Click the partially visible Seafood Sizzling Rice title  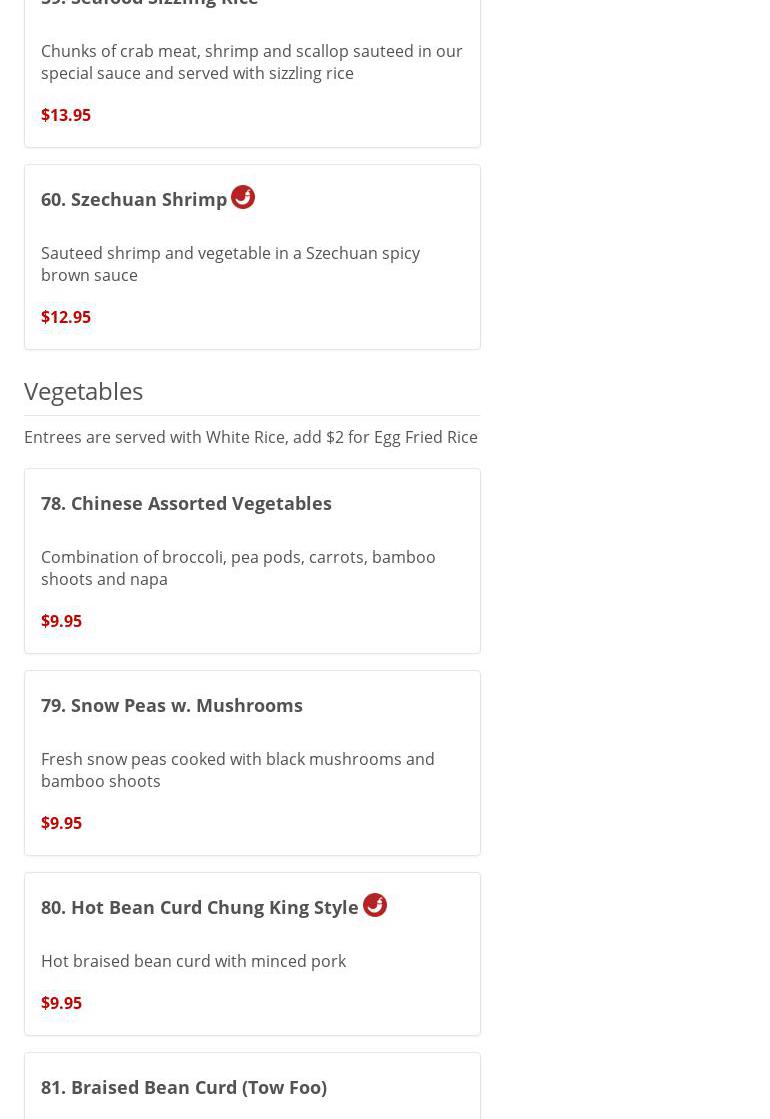click(x=150, y=3)
